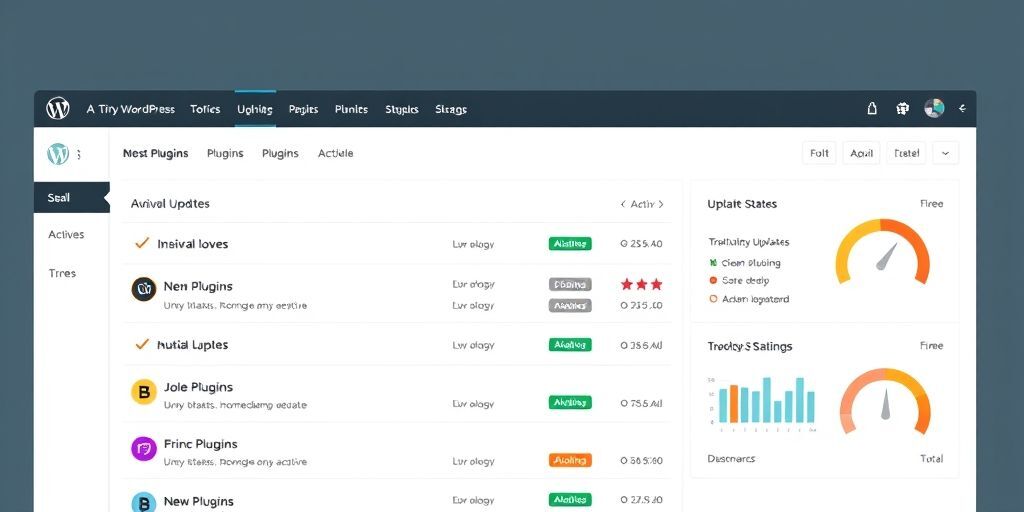Select the Sate dedig legend marker
Image resolution: width=1024 pixels, height=512 pixels.
point(713,280)
